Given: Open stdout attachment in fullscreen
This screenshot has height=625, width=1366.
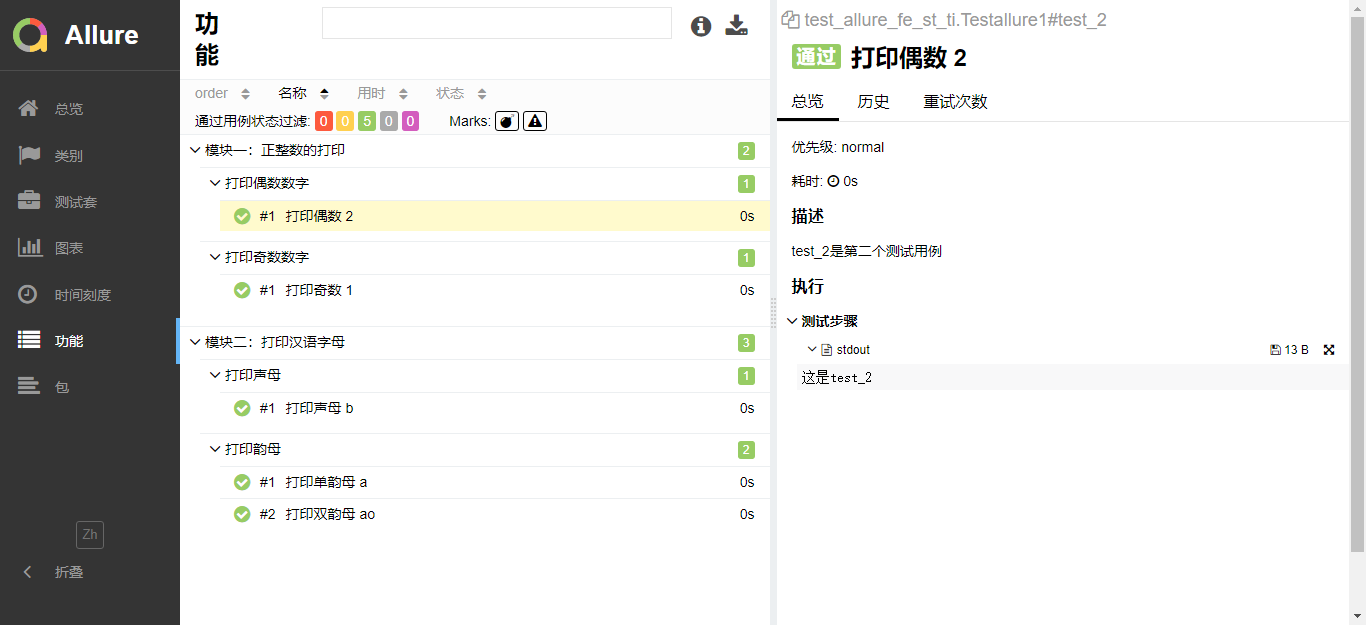Looking at the screenshot, I should pyautogui.click(x=1329, y=350).
